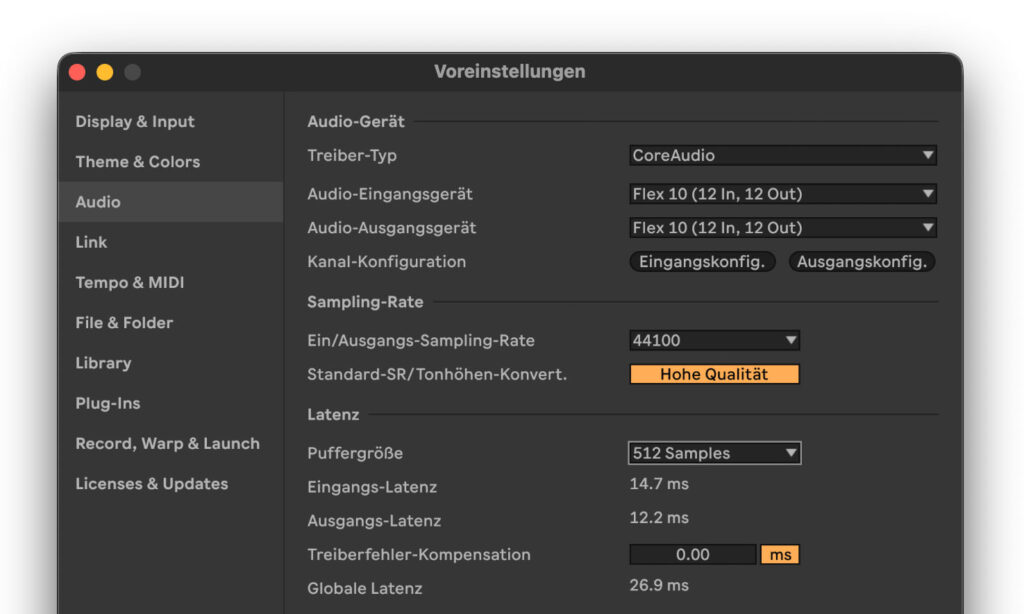Toggle the orange ms unit button
The height and width of the screenshot is (614, 1024).
(780, 555)
